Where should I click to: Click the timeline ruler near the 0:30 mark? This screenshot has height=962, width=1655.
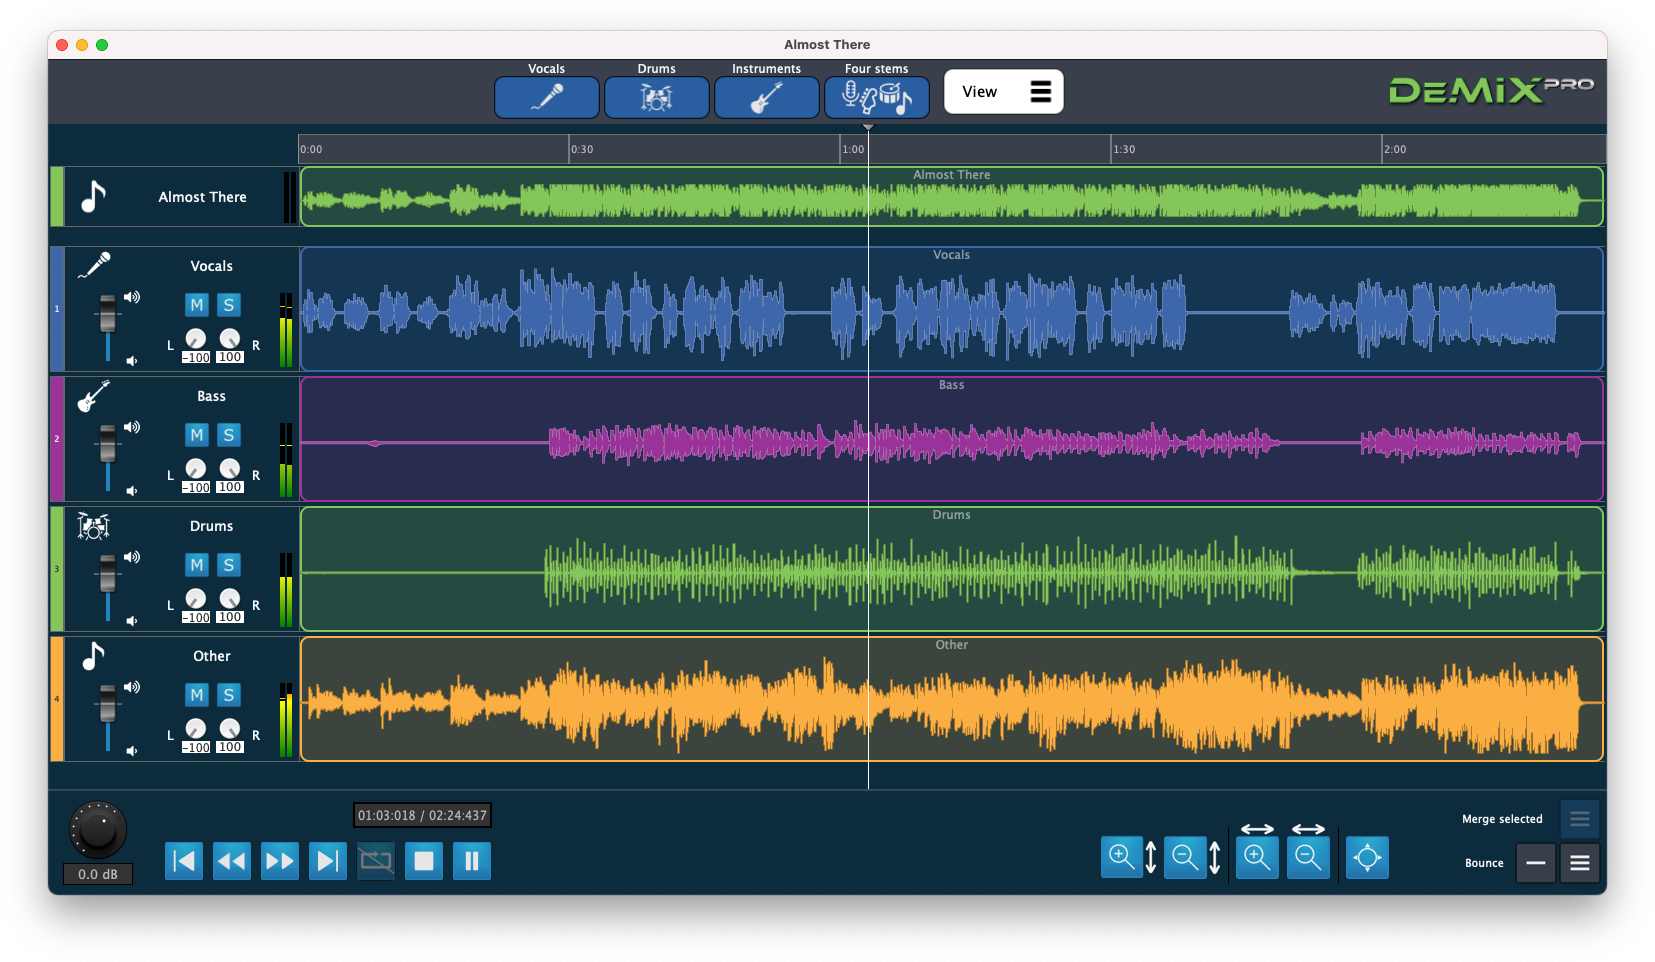pyautogui.click(x=573, y=148)
